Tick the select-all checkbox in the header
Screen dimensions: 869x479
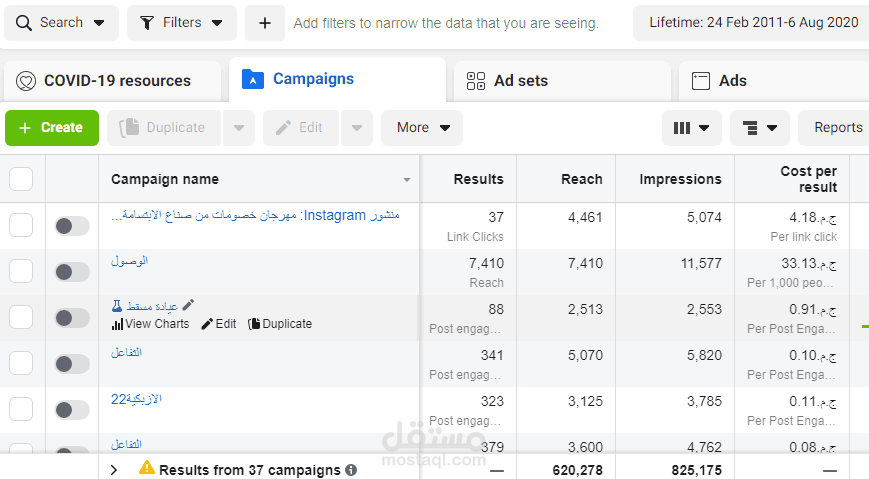point(21,179)
